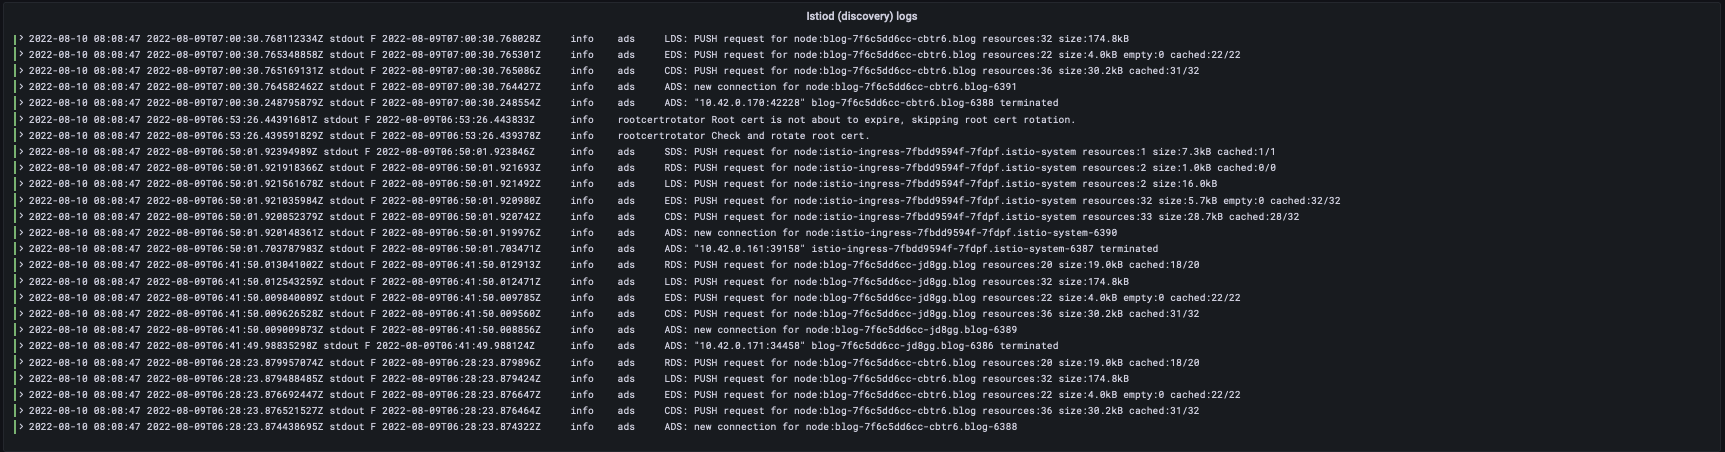
Task: Expand the chevron for new connection istio-system-6390
Action: click(21, 232)
